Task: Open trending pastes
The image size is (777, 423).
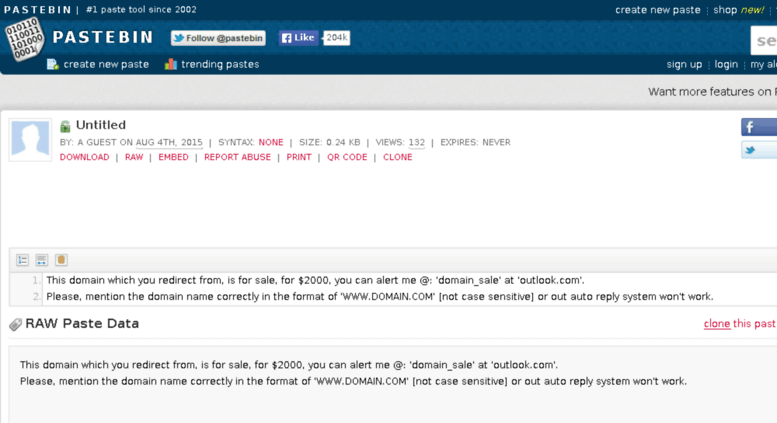Action: click(220, 64)
